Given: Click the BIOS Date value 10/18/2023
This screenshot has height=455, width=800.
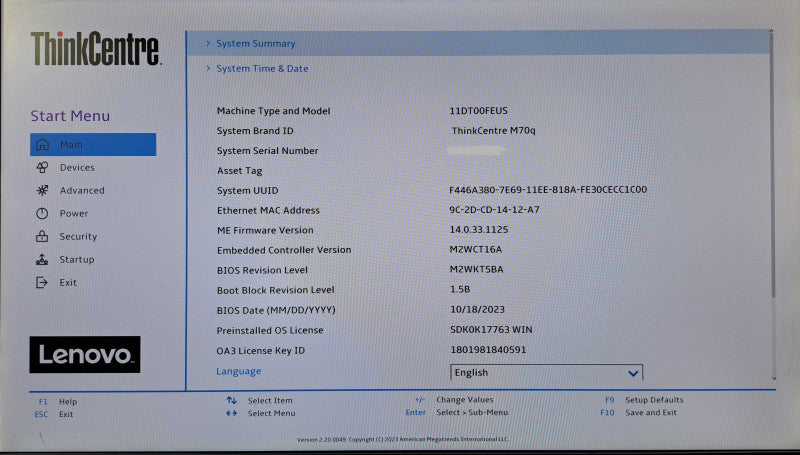Looking at the screenshot, I should tap(477, 310).
